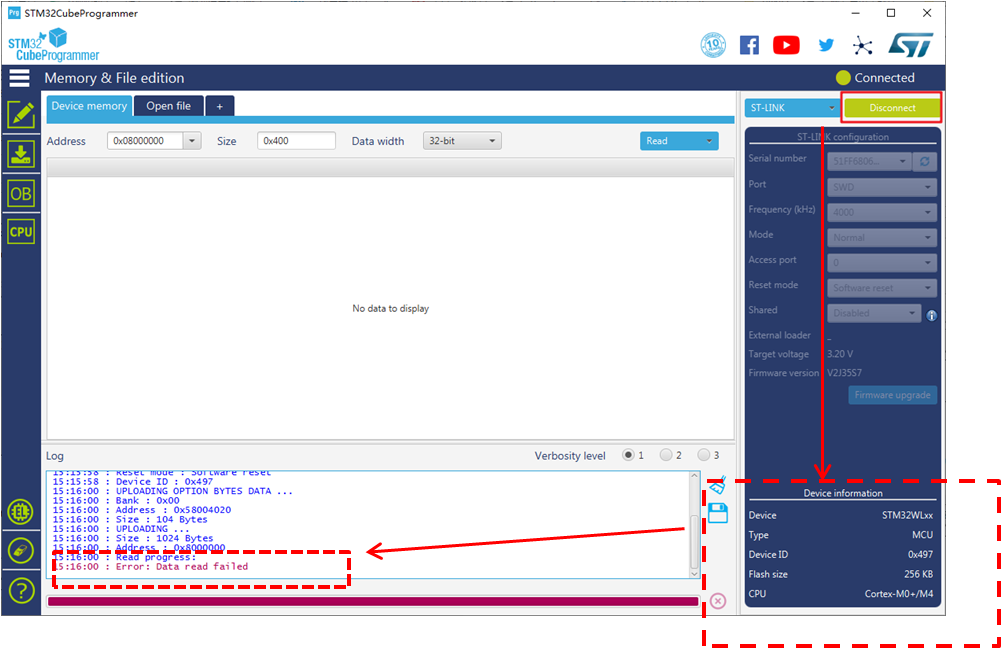Select verbosity level 3

pyautogui.click(x=704, y=455)
